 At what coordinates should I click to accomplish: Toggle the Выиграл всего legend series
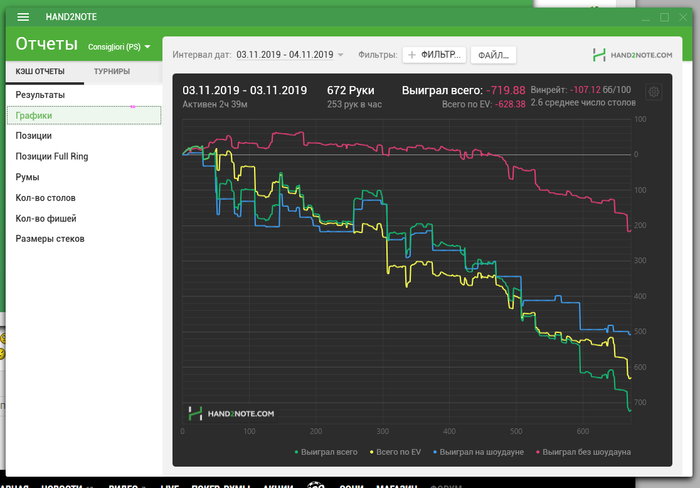(x=326, y=452)
